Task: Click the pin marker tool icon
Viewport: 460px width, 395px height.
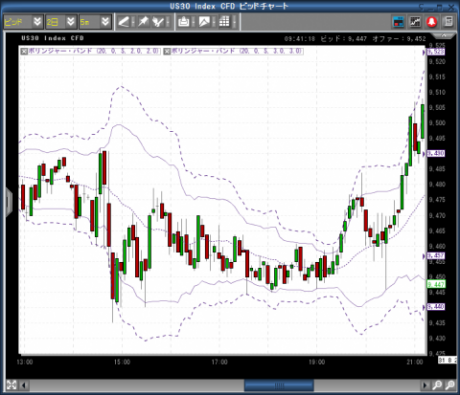Action: coord(143,22)
